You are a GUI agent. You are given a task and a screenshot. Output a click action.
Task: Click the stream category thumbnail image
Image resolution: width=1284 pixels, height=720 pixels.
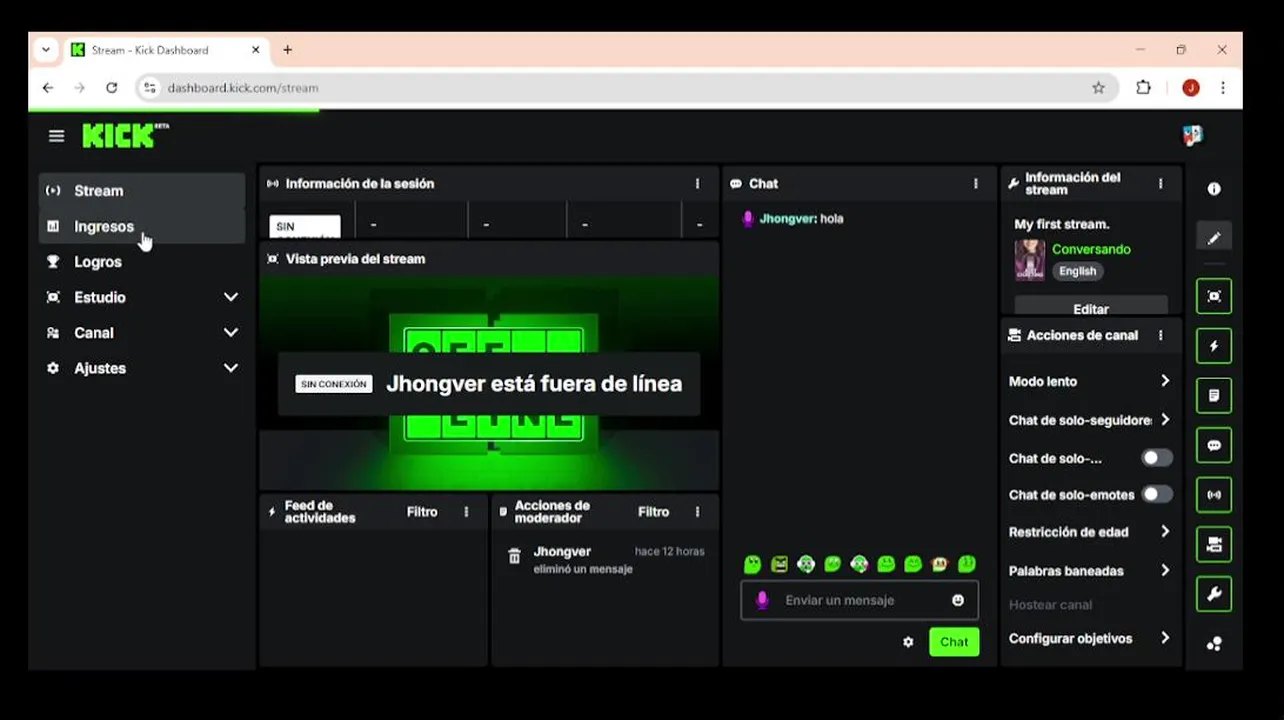1030,260
